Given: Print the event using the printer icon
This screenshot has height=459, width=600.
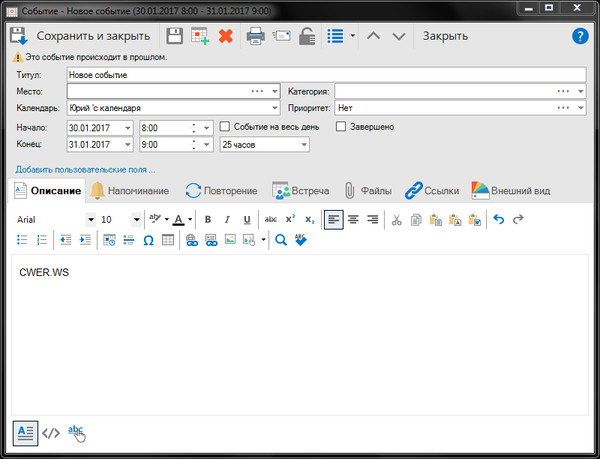Looking at the screenshot, I should click(255, 37).
